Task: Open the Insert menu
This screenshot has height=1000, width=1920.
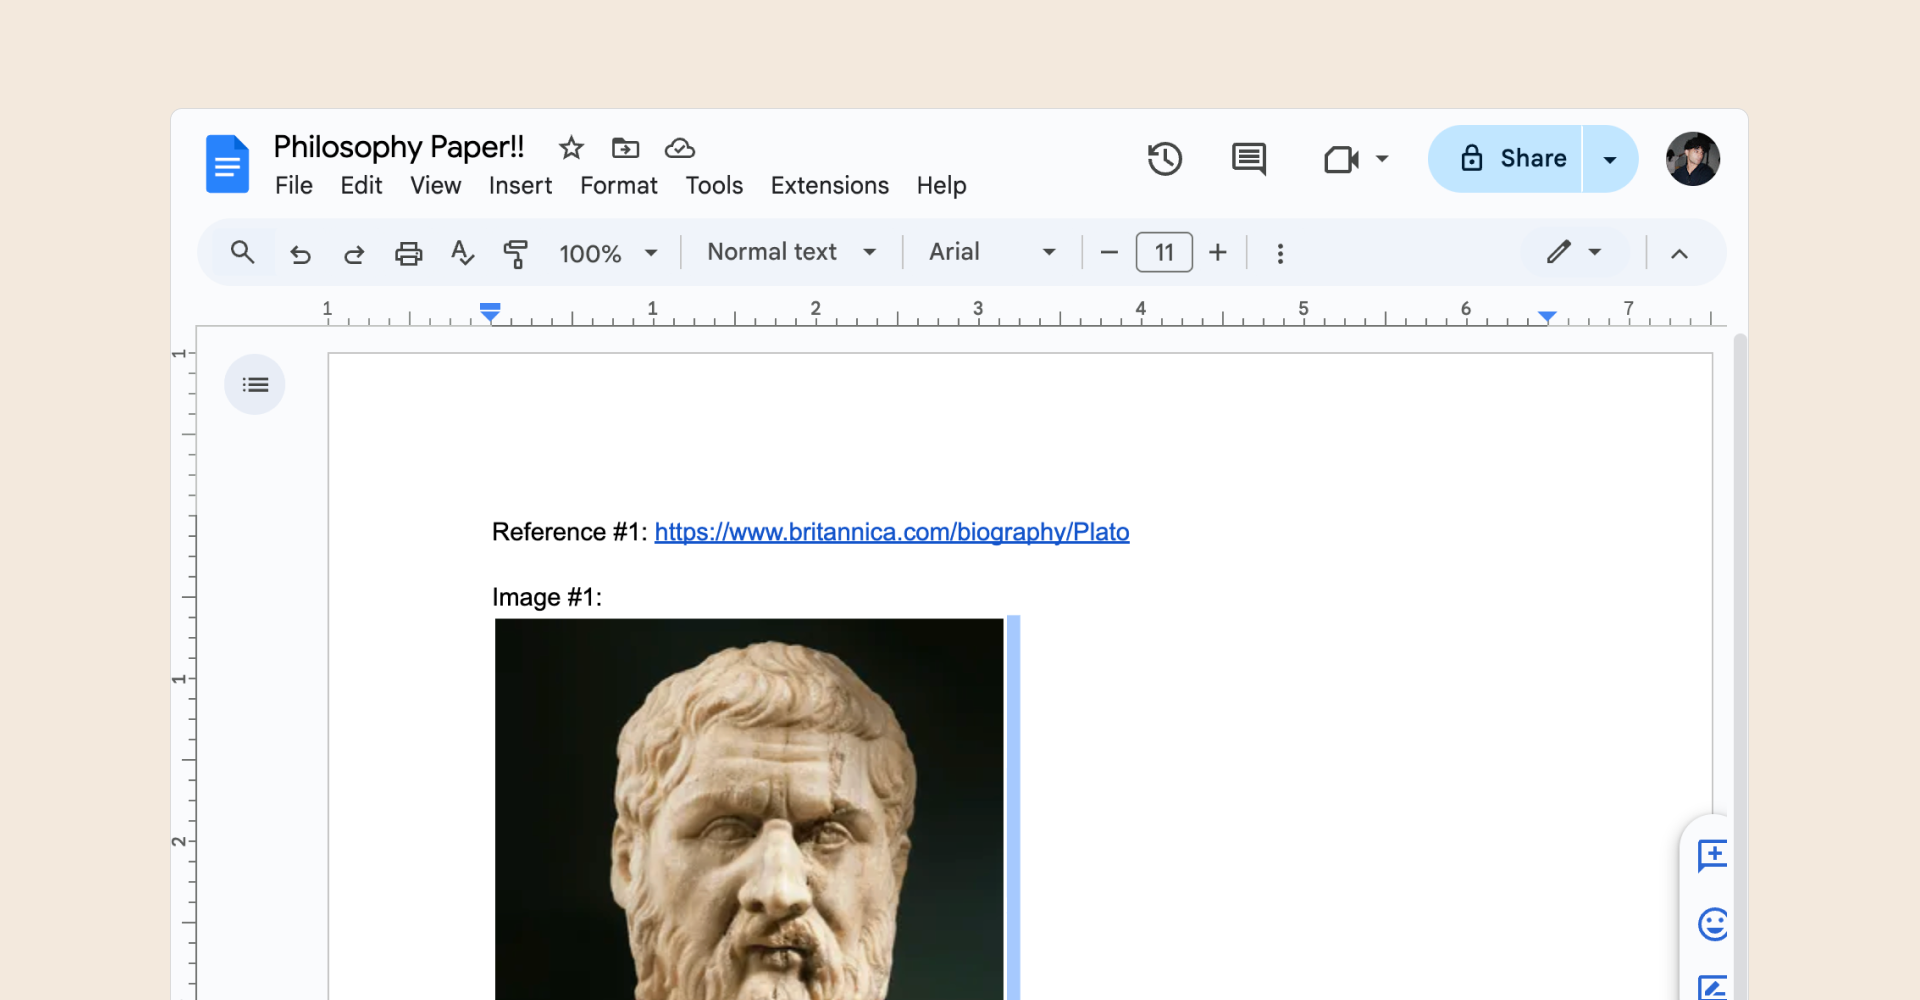Action: click(x=520, y=186)
